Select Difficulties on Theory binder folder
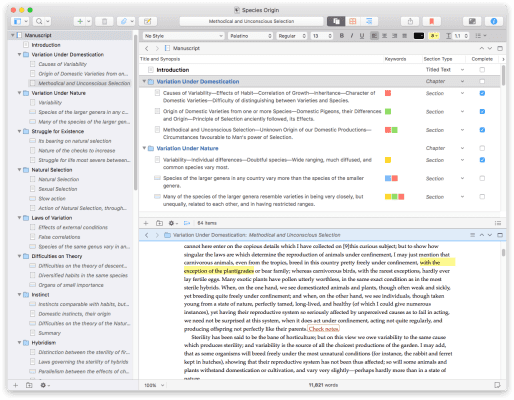This screenshot has height=400, width=514. pyautogui.click(x=57, y=256)
